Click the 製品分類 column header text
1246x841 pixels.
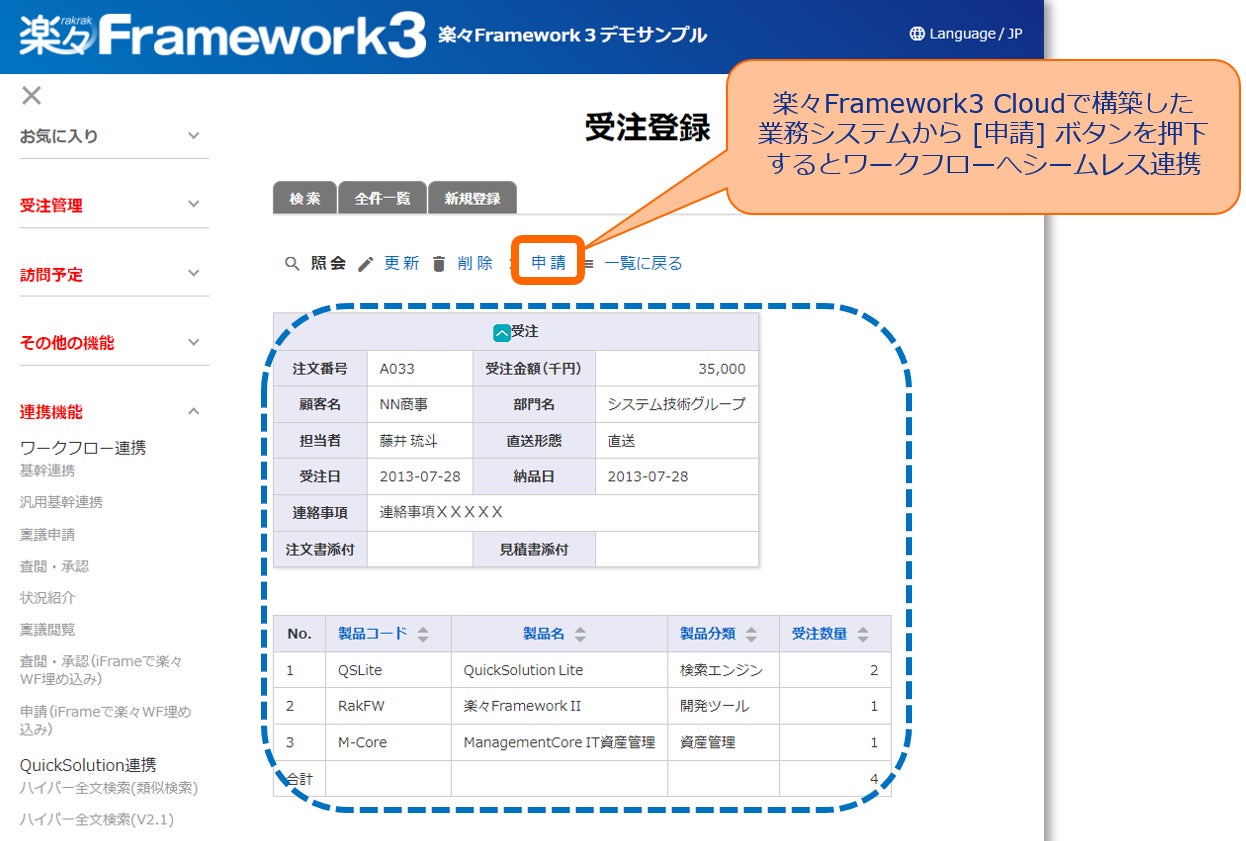click(x=708, y=633)
